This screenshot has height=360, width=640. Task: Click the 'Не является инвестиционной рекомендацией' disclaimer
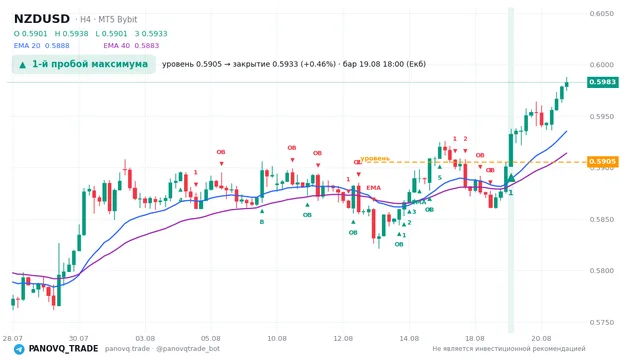pos(509,349)
